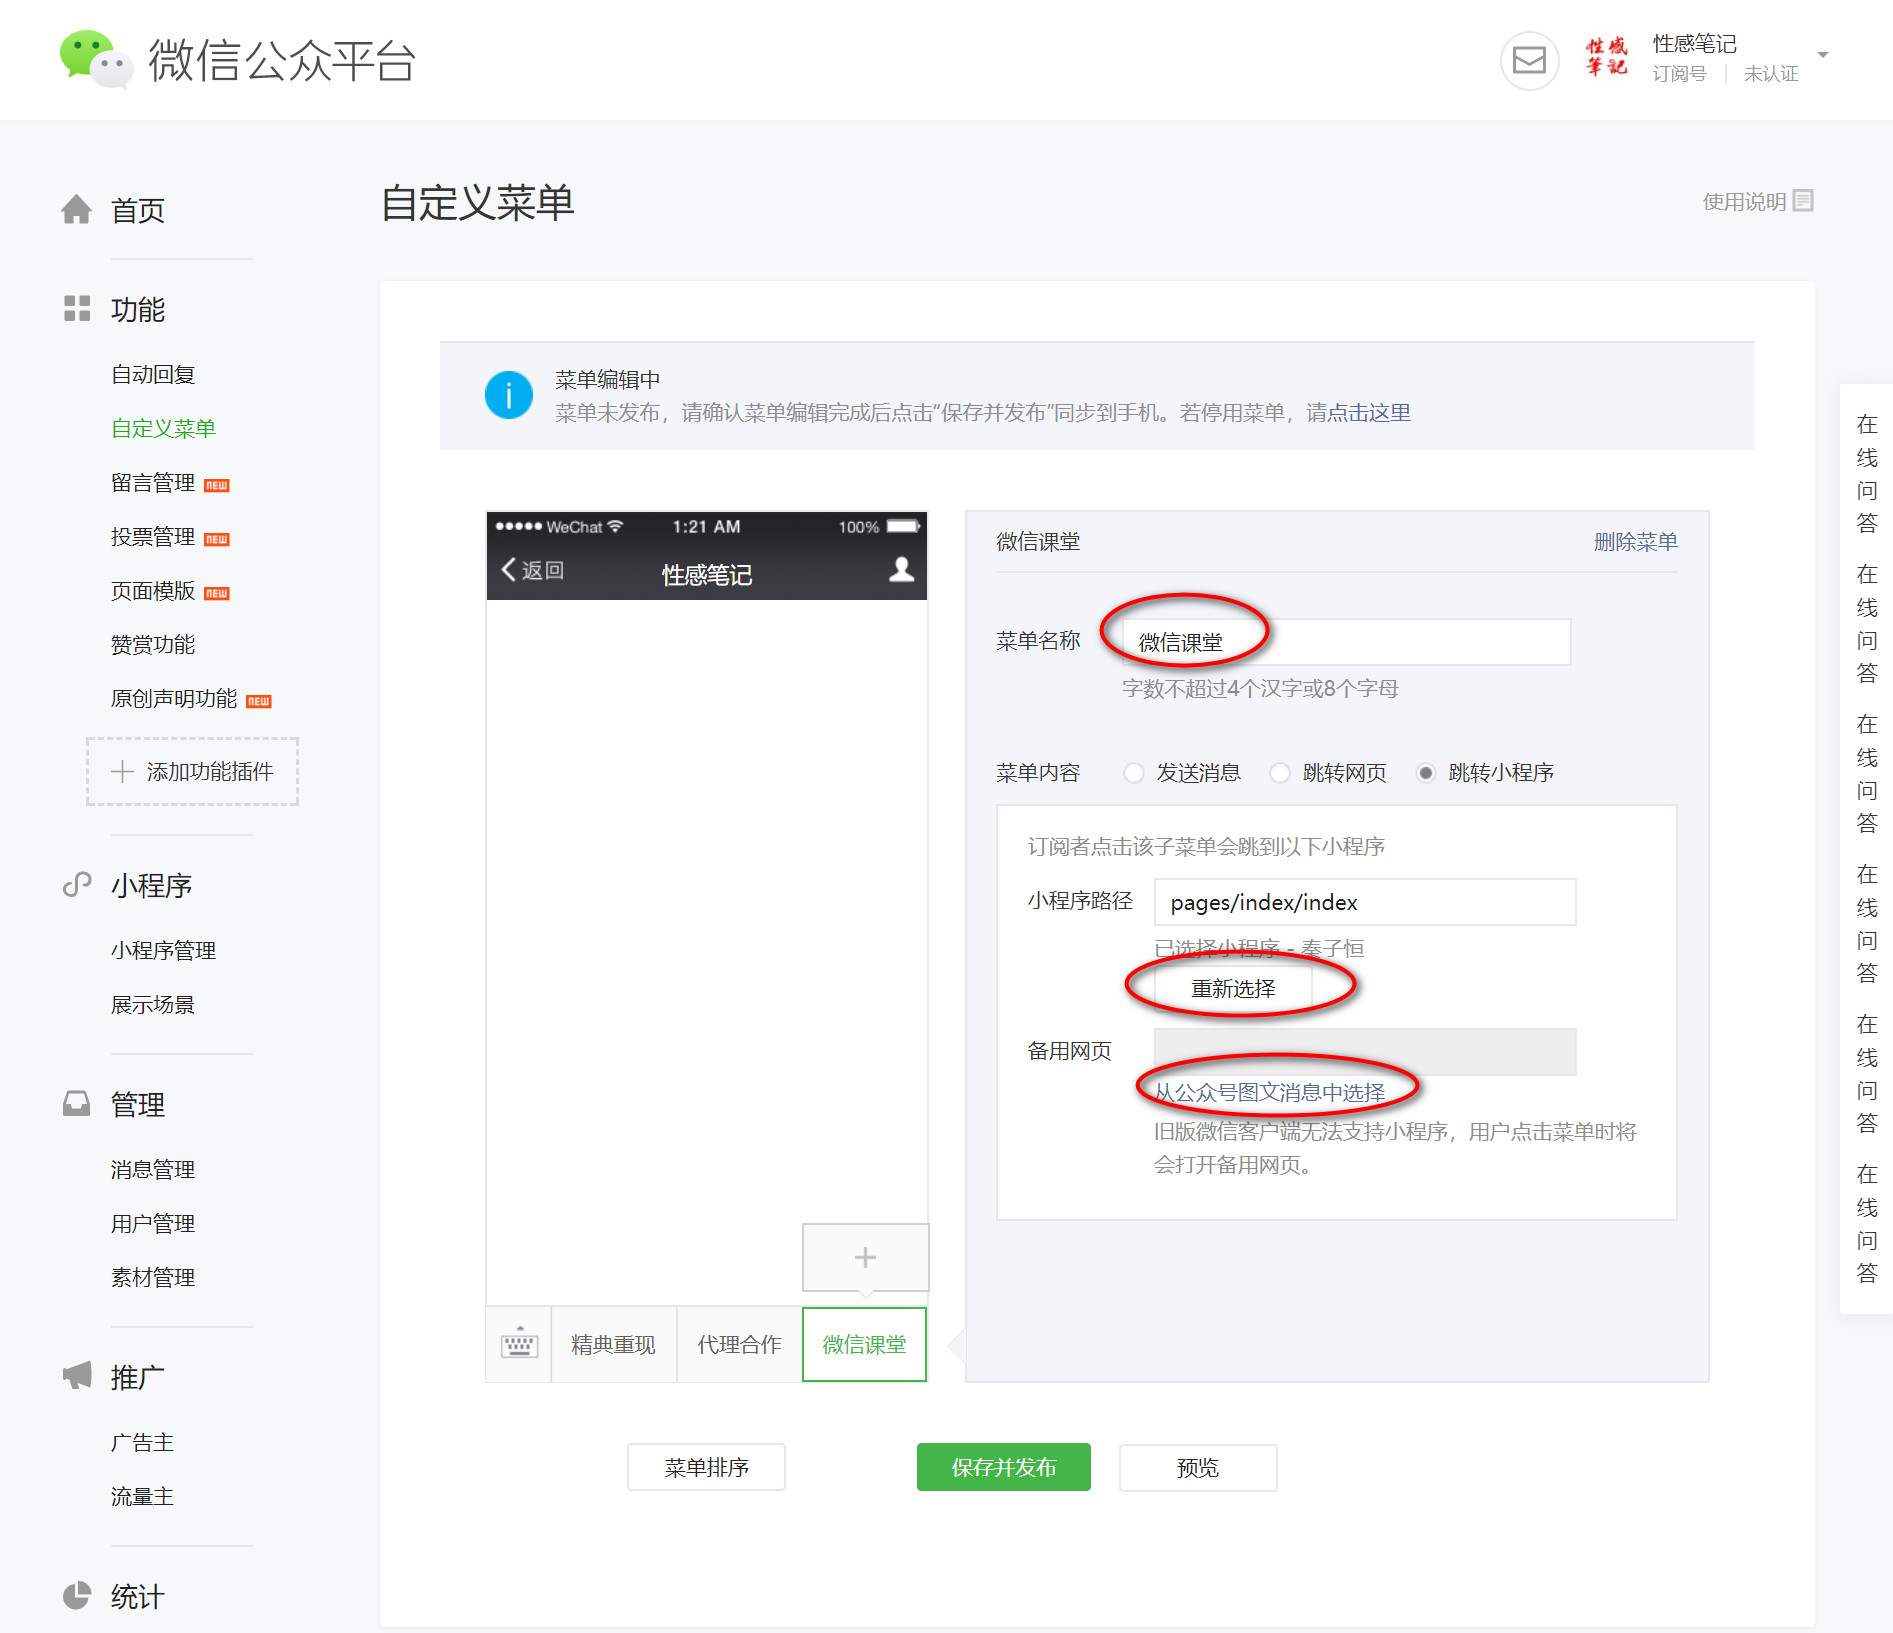Select the 发送消息 radio option
1893x1633 pixels.
[1133, 773]
